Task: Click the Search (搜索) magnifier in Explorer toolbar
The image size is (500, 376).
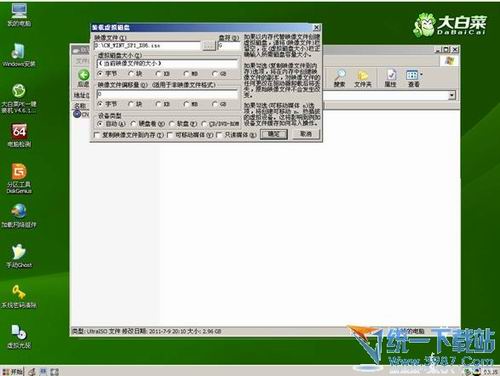Action: click(x=340, y=78)
